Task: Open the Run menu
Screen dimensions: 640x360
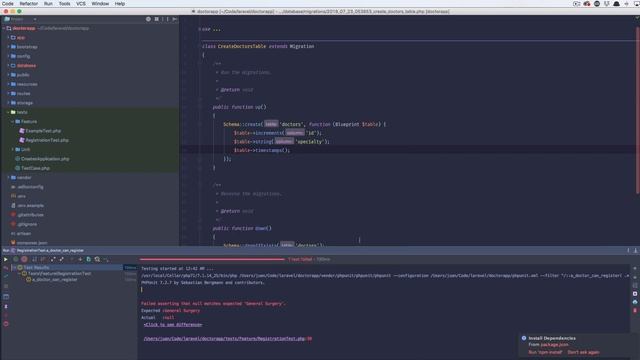Action: point(48,4)
